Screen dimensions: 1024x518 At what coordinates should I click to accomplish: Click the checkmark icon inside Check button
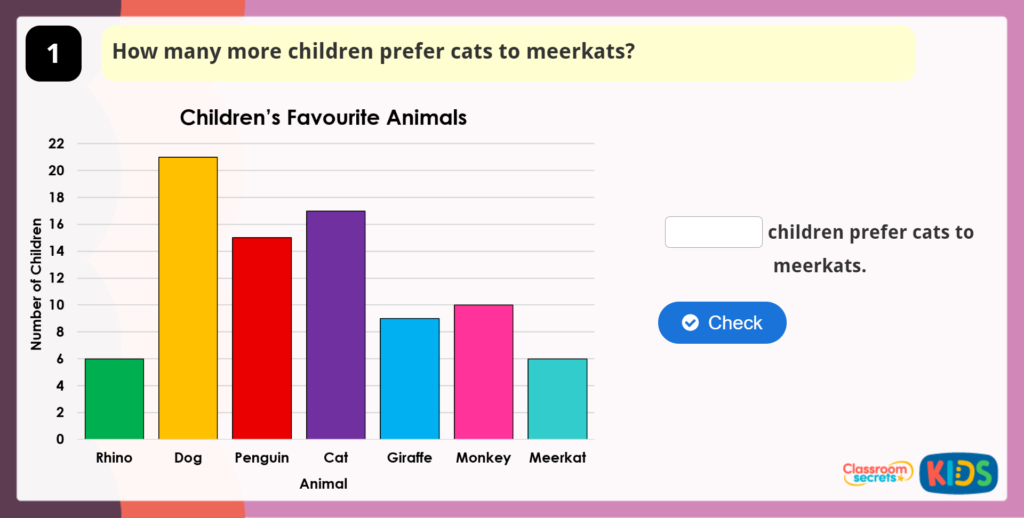[690, 323]
